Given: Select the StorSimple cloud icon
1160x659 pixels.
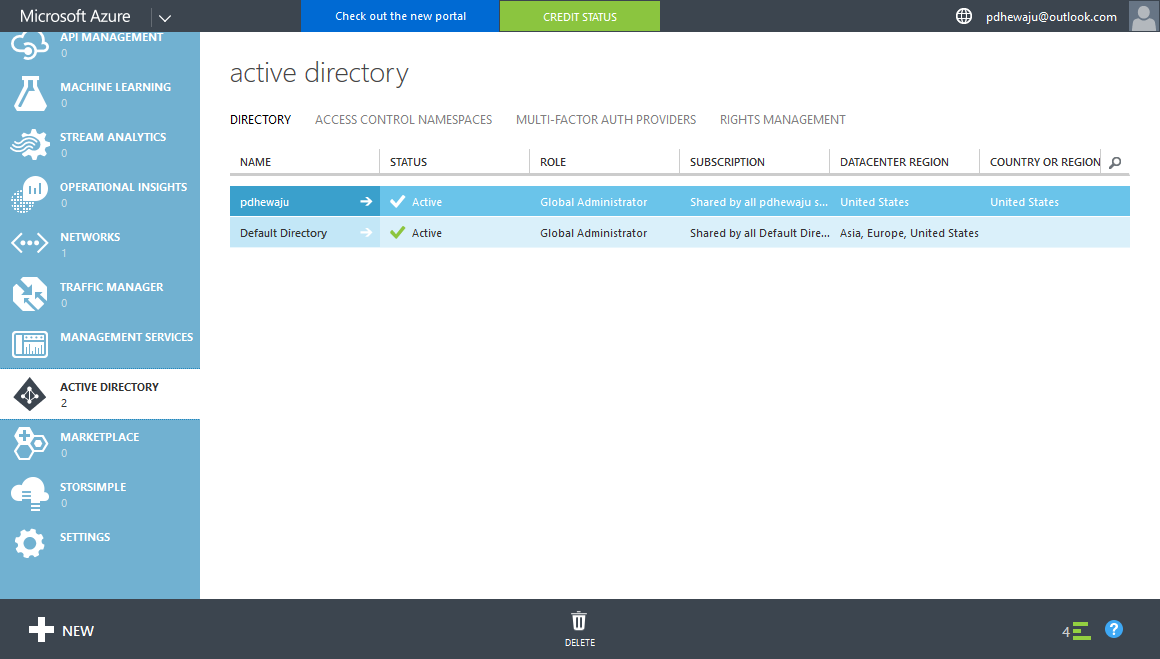Looking at the screenshot, I should point(30,493).
